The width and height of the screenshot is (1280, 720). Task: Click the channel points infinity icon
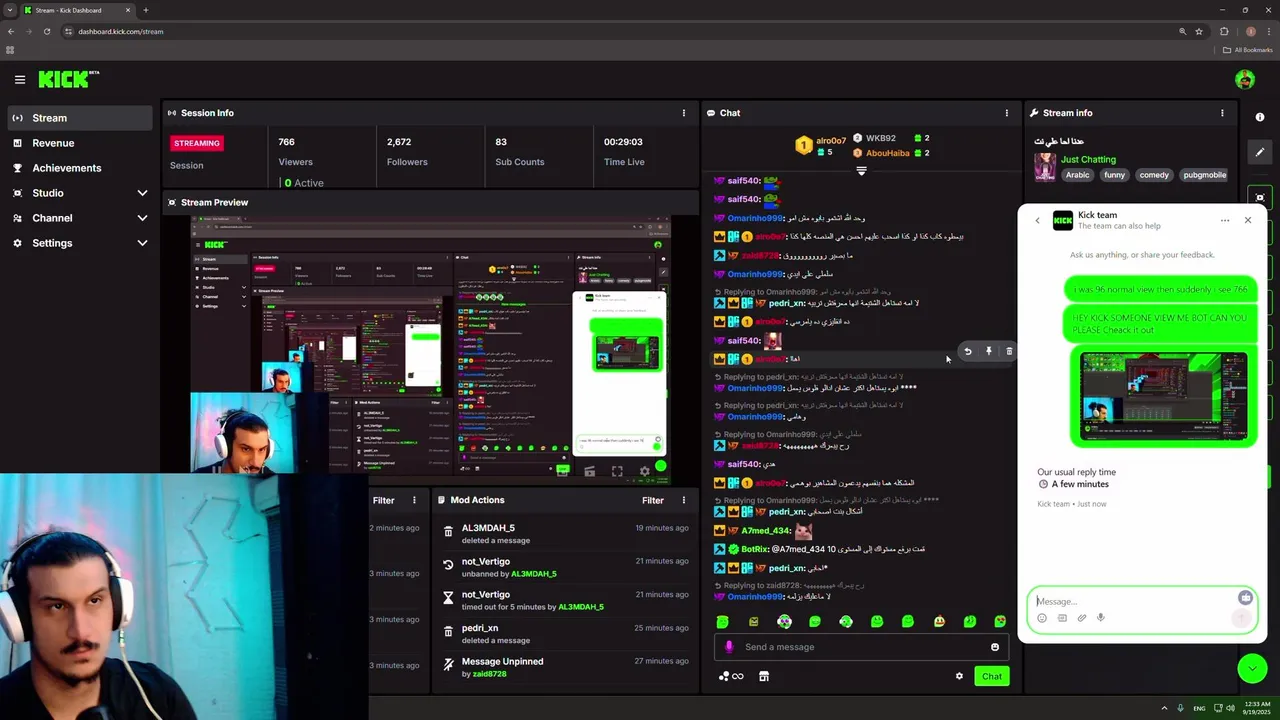point(731,676)
